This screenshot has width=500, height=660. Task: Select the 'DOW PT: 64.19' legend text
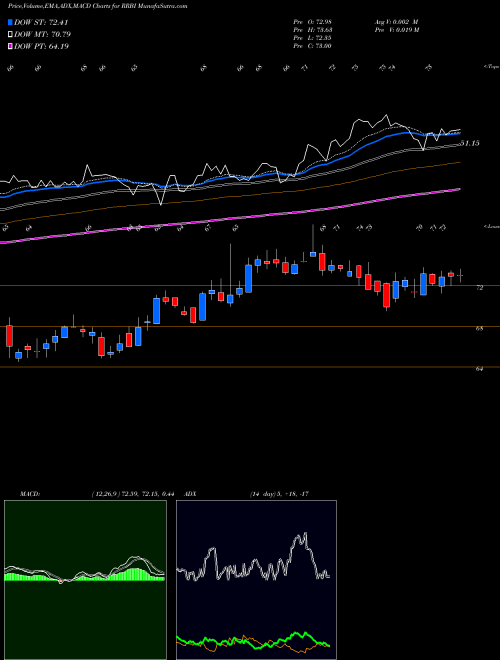[42, 46]
